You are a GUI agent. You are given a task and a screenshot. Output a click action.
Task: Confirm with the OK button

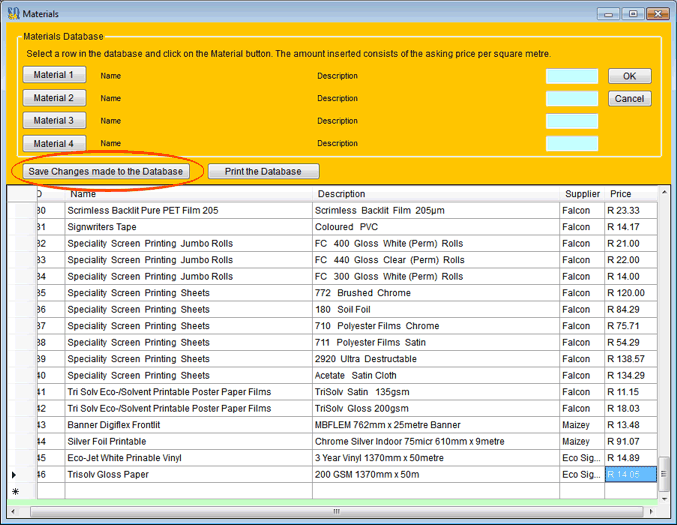pyautogui.click(x=629, y=76)
